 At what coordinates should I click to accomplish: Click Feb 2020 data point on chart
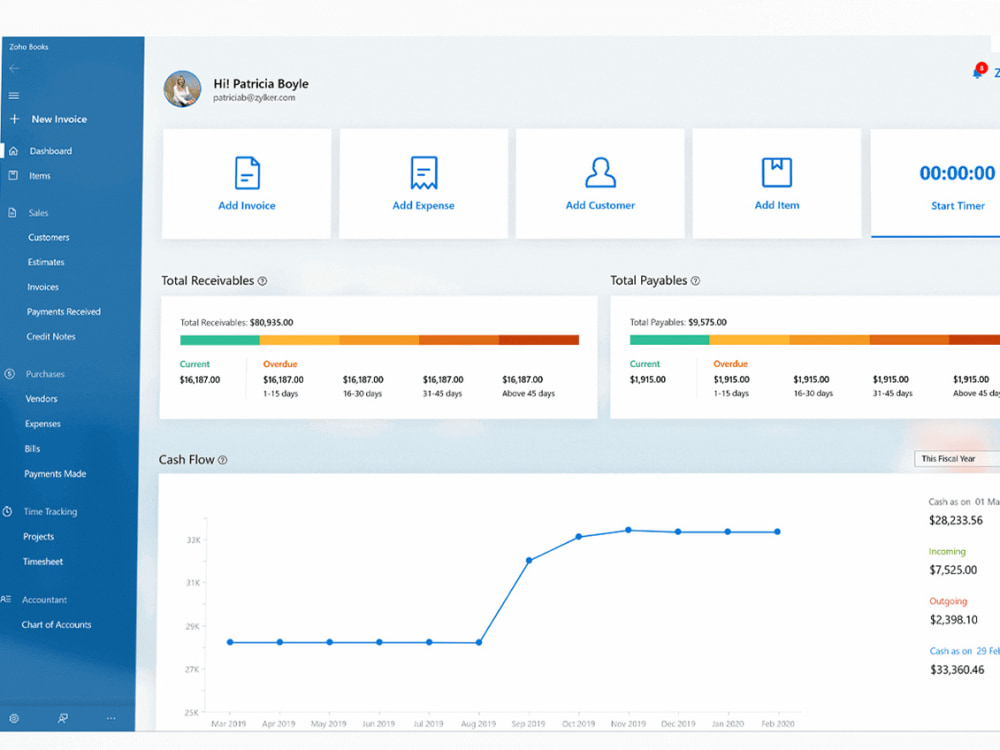pyautogui.click(x=777, y=532)
